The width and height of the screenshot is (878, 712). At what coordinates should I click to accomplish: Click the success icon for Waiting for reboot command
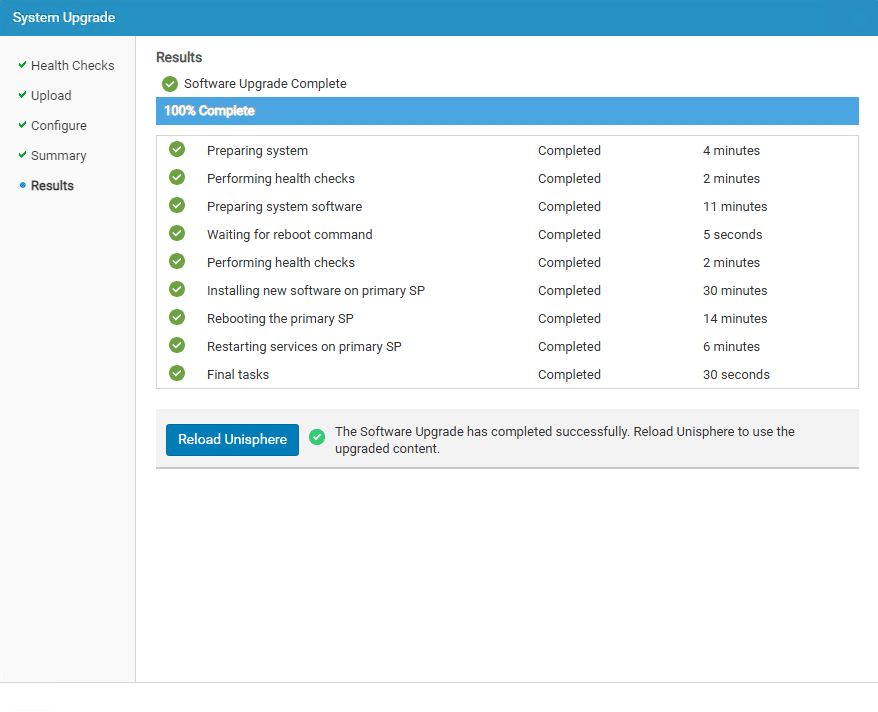click(177, 233)
